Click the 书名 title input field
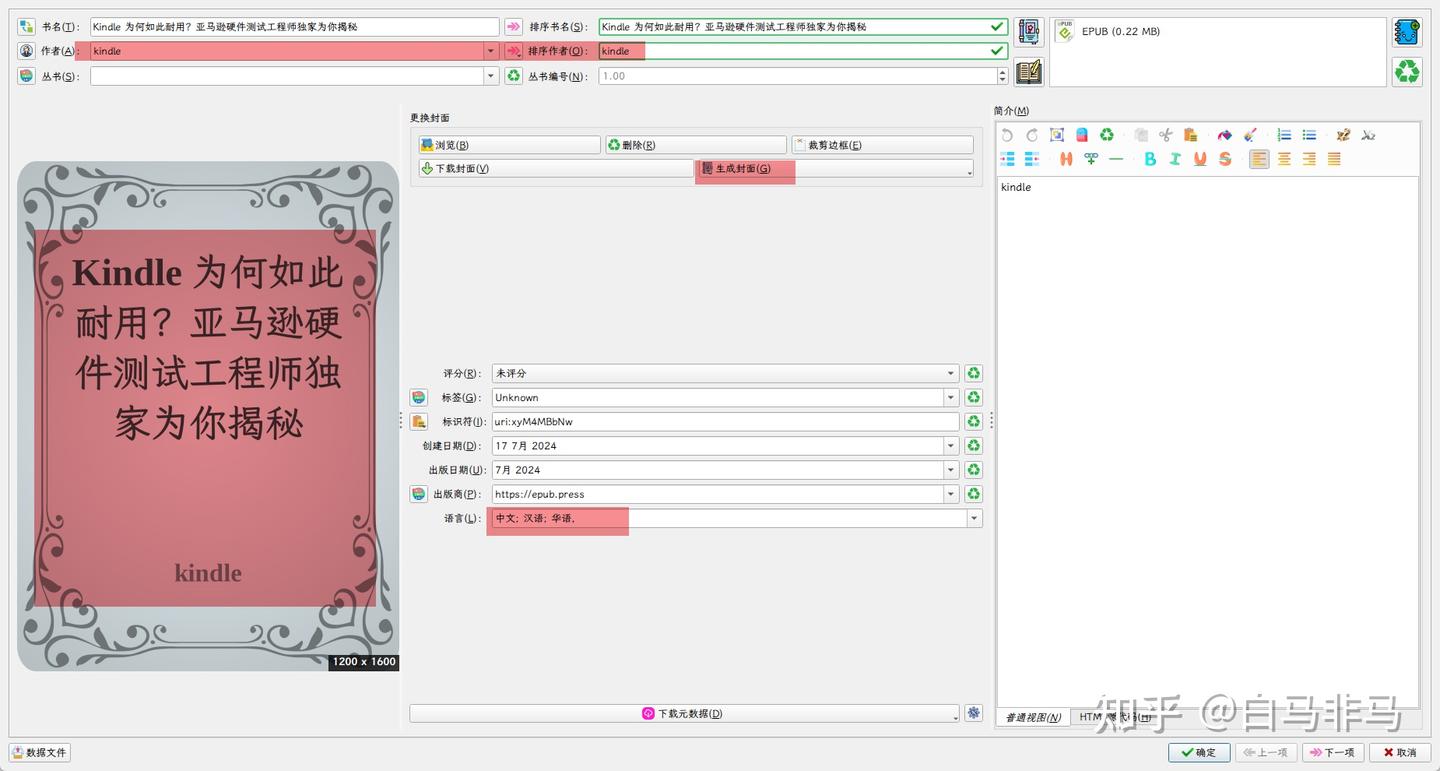This screenshot has height=771, width=1440. [294, 27]
